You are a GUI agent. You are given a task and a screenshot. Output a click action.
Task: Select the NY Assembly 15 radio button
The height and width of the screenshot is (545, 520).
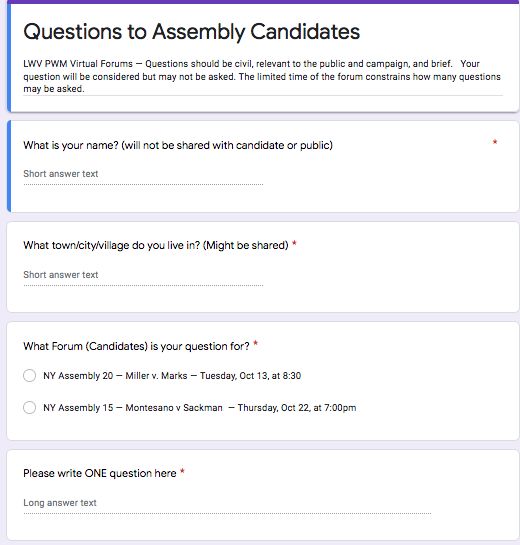click(x=30, y=407)
